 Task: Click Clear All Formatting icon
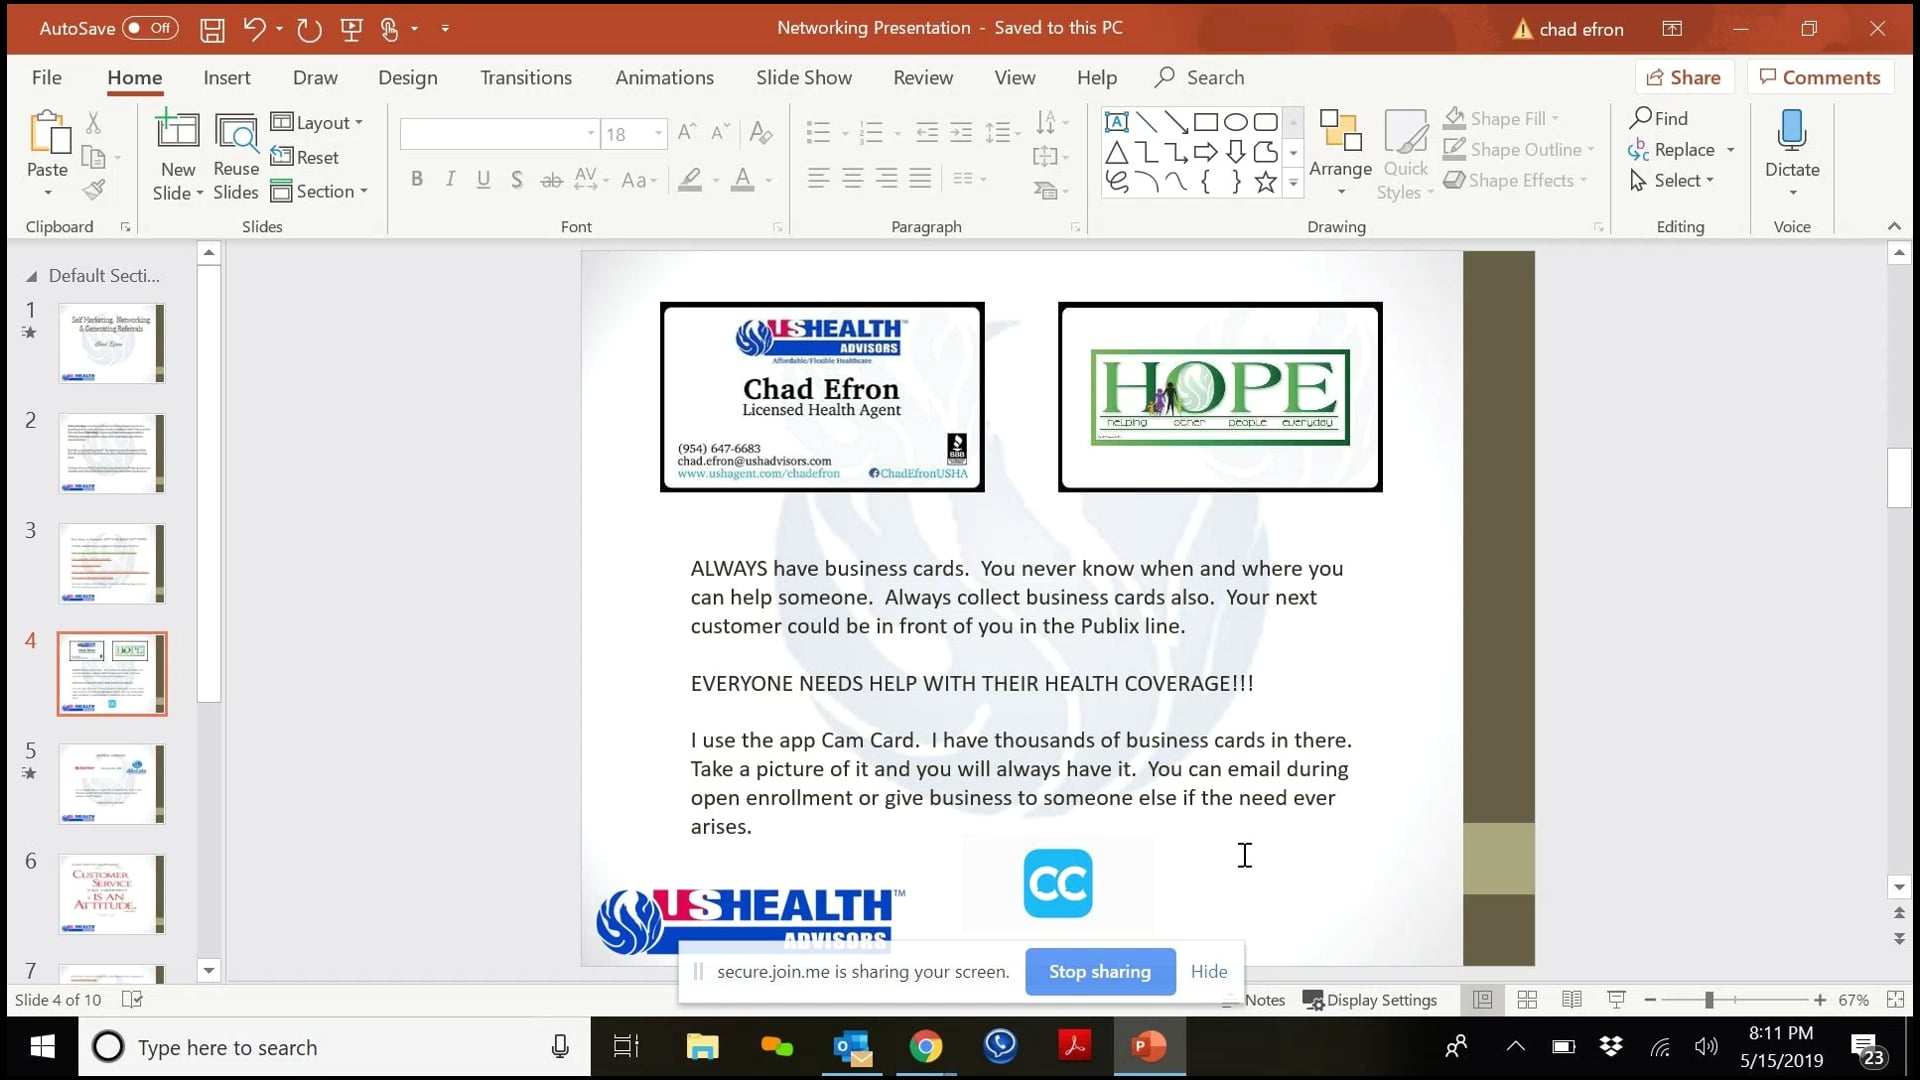[x=761, y=133]
